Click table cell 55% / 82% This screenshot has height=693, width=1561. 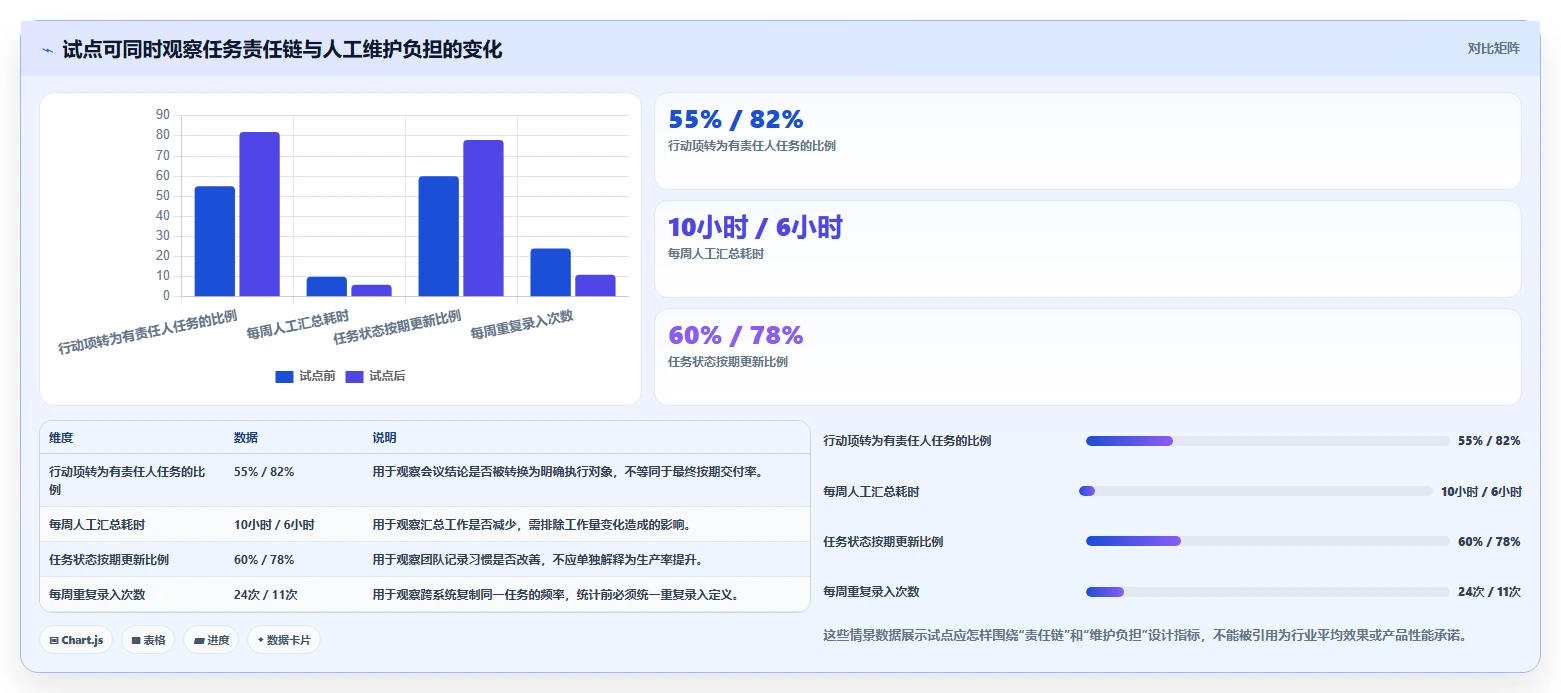coord(264,472)
